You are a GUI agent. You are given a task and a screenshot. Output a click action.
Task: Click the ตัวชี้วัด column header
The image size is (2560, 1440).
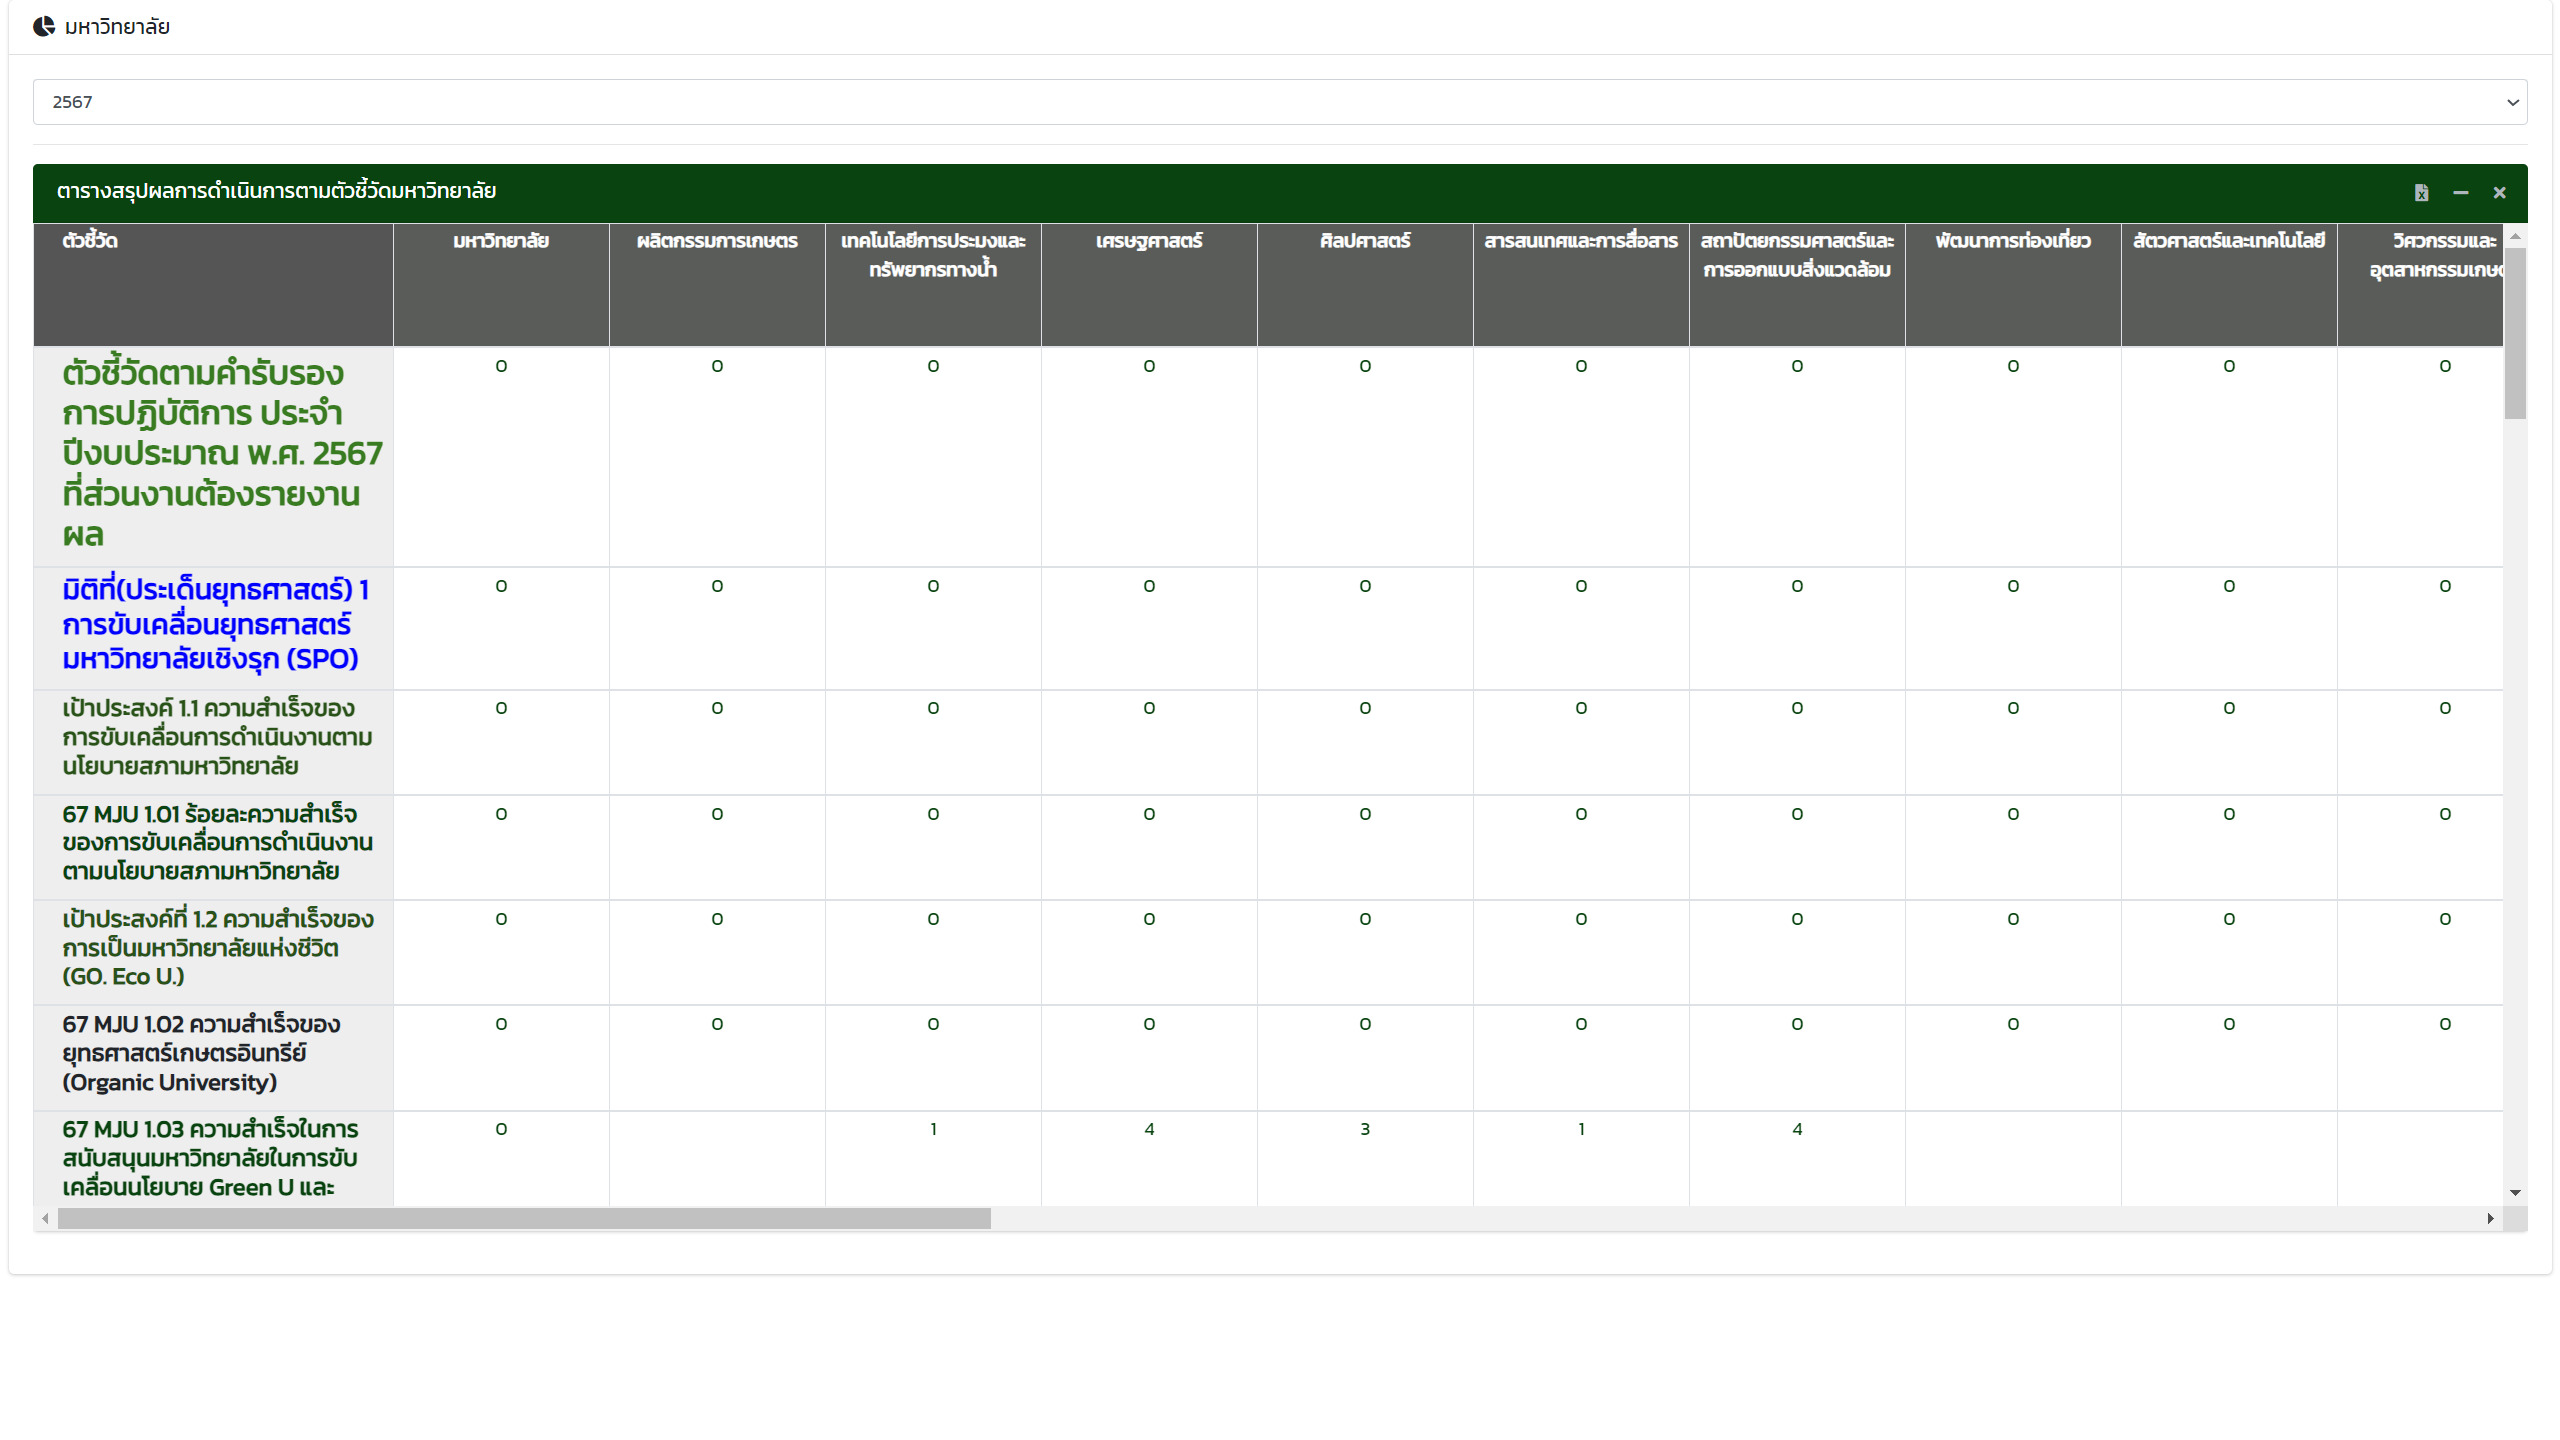tap(90, 241)
